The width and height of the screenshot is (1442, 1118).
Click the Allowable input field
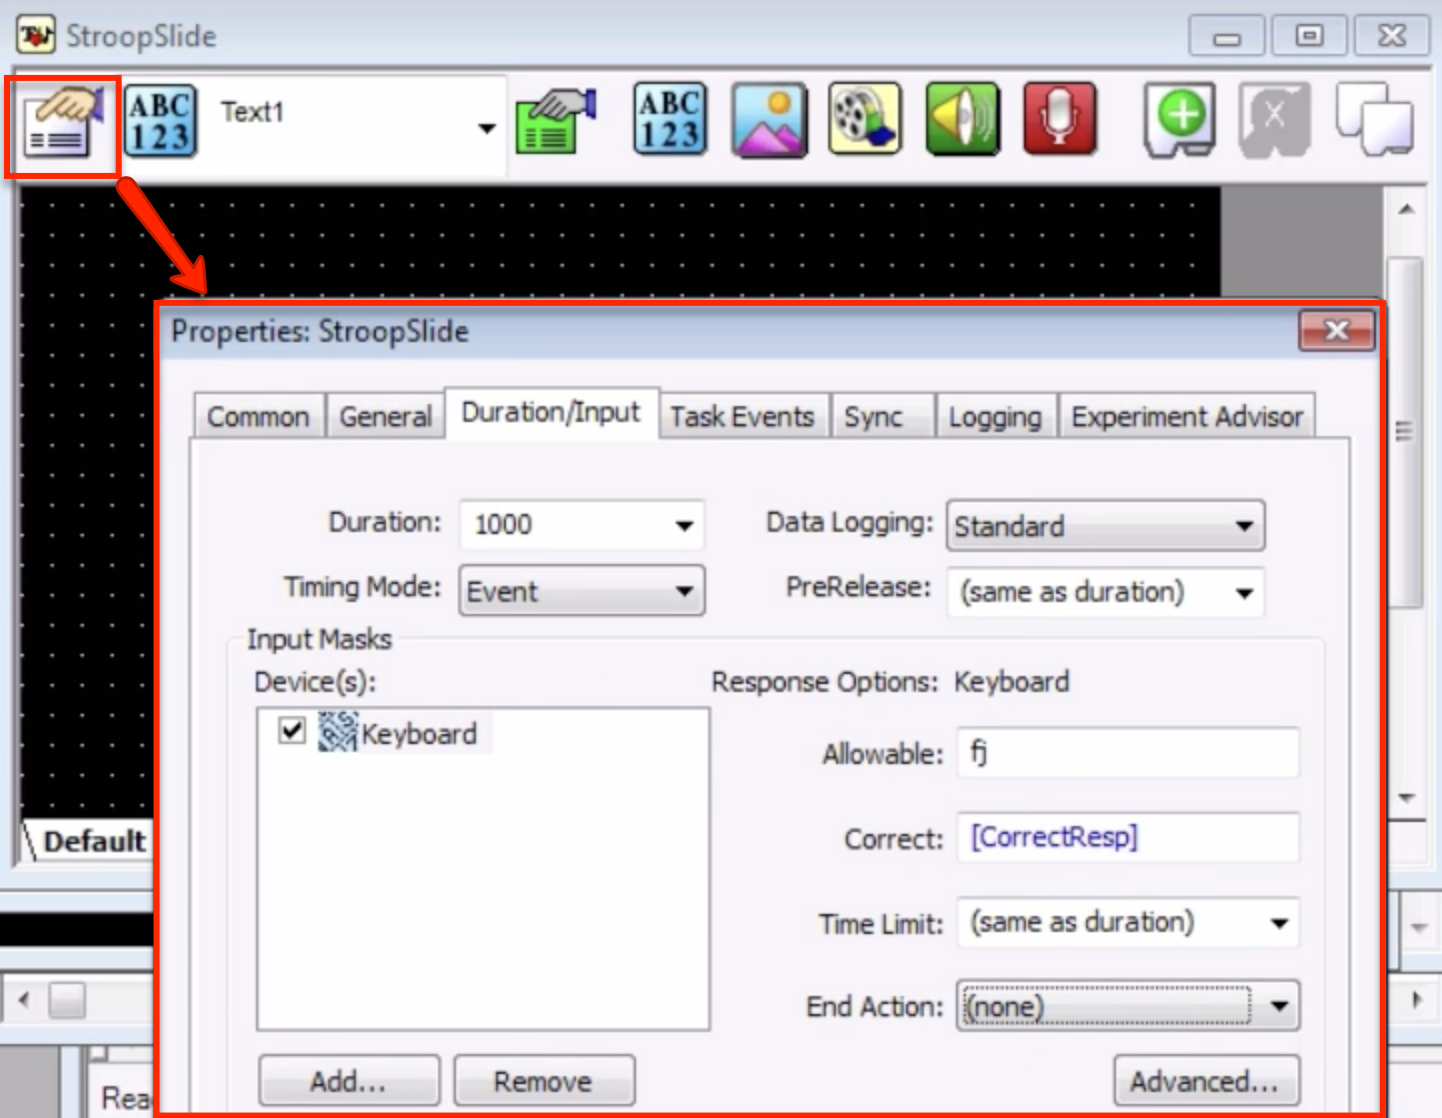click(x=1128, y=753)
